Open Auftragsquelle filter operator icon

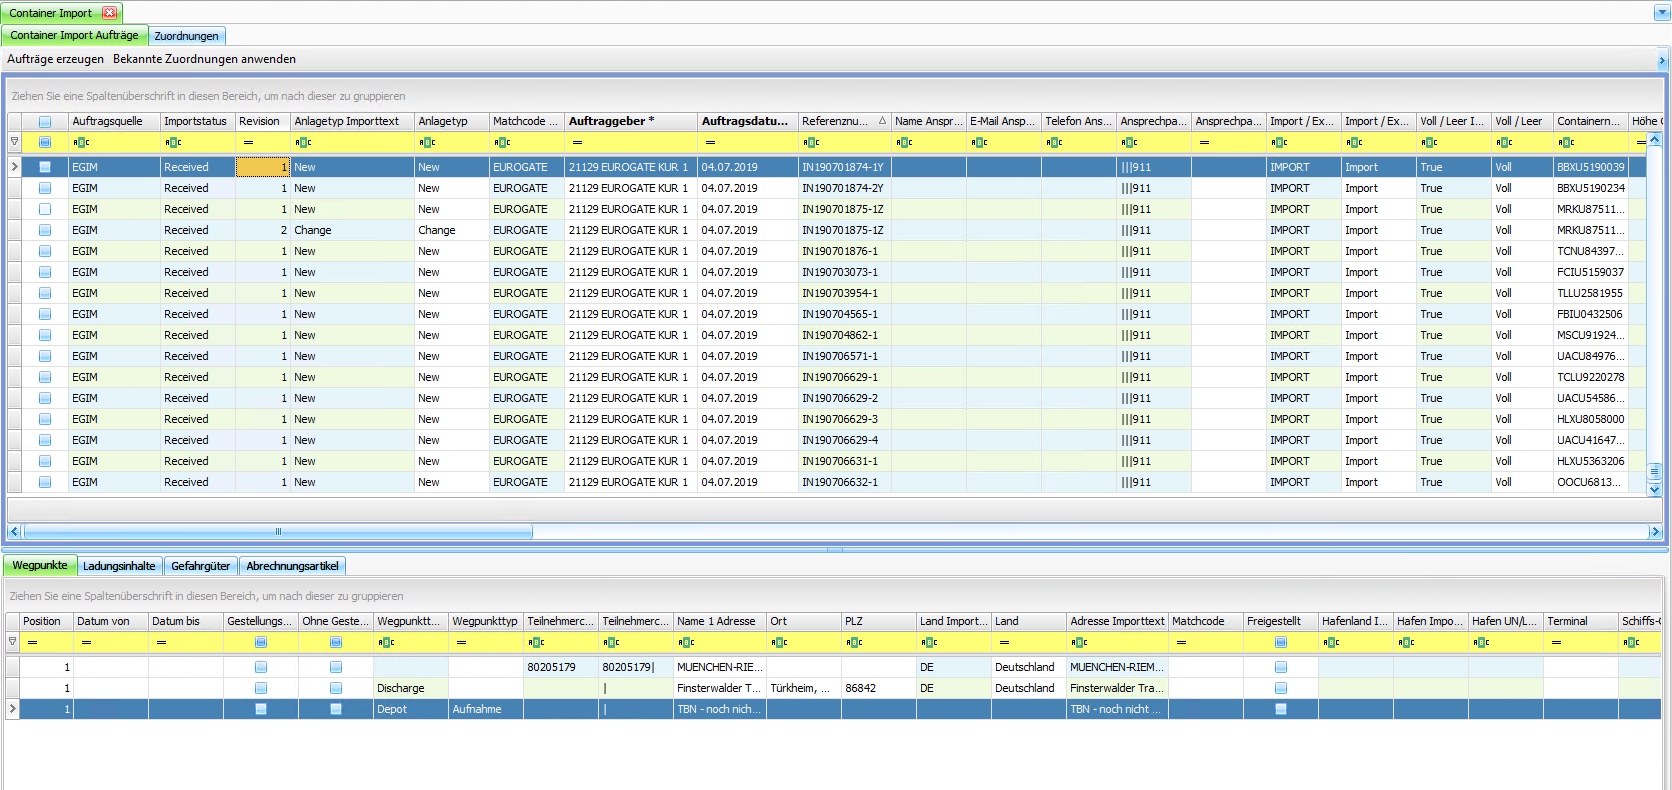coord(81,142)
